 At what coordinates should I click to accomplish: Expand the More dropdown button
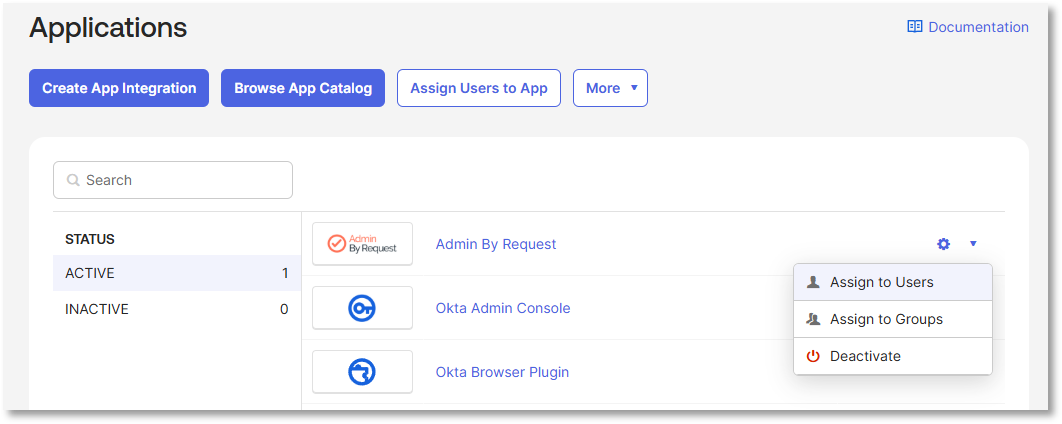pyautogui.click(x=610, y=88)
